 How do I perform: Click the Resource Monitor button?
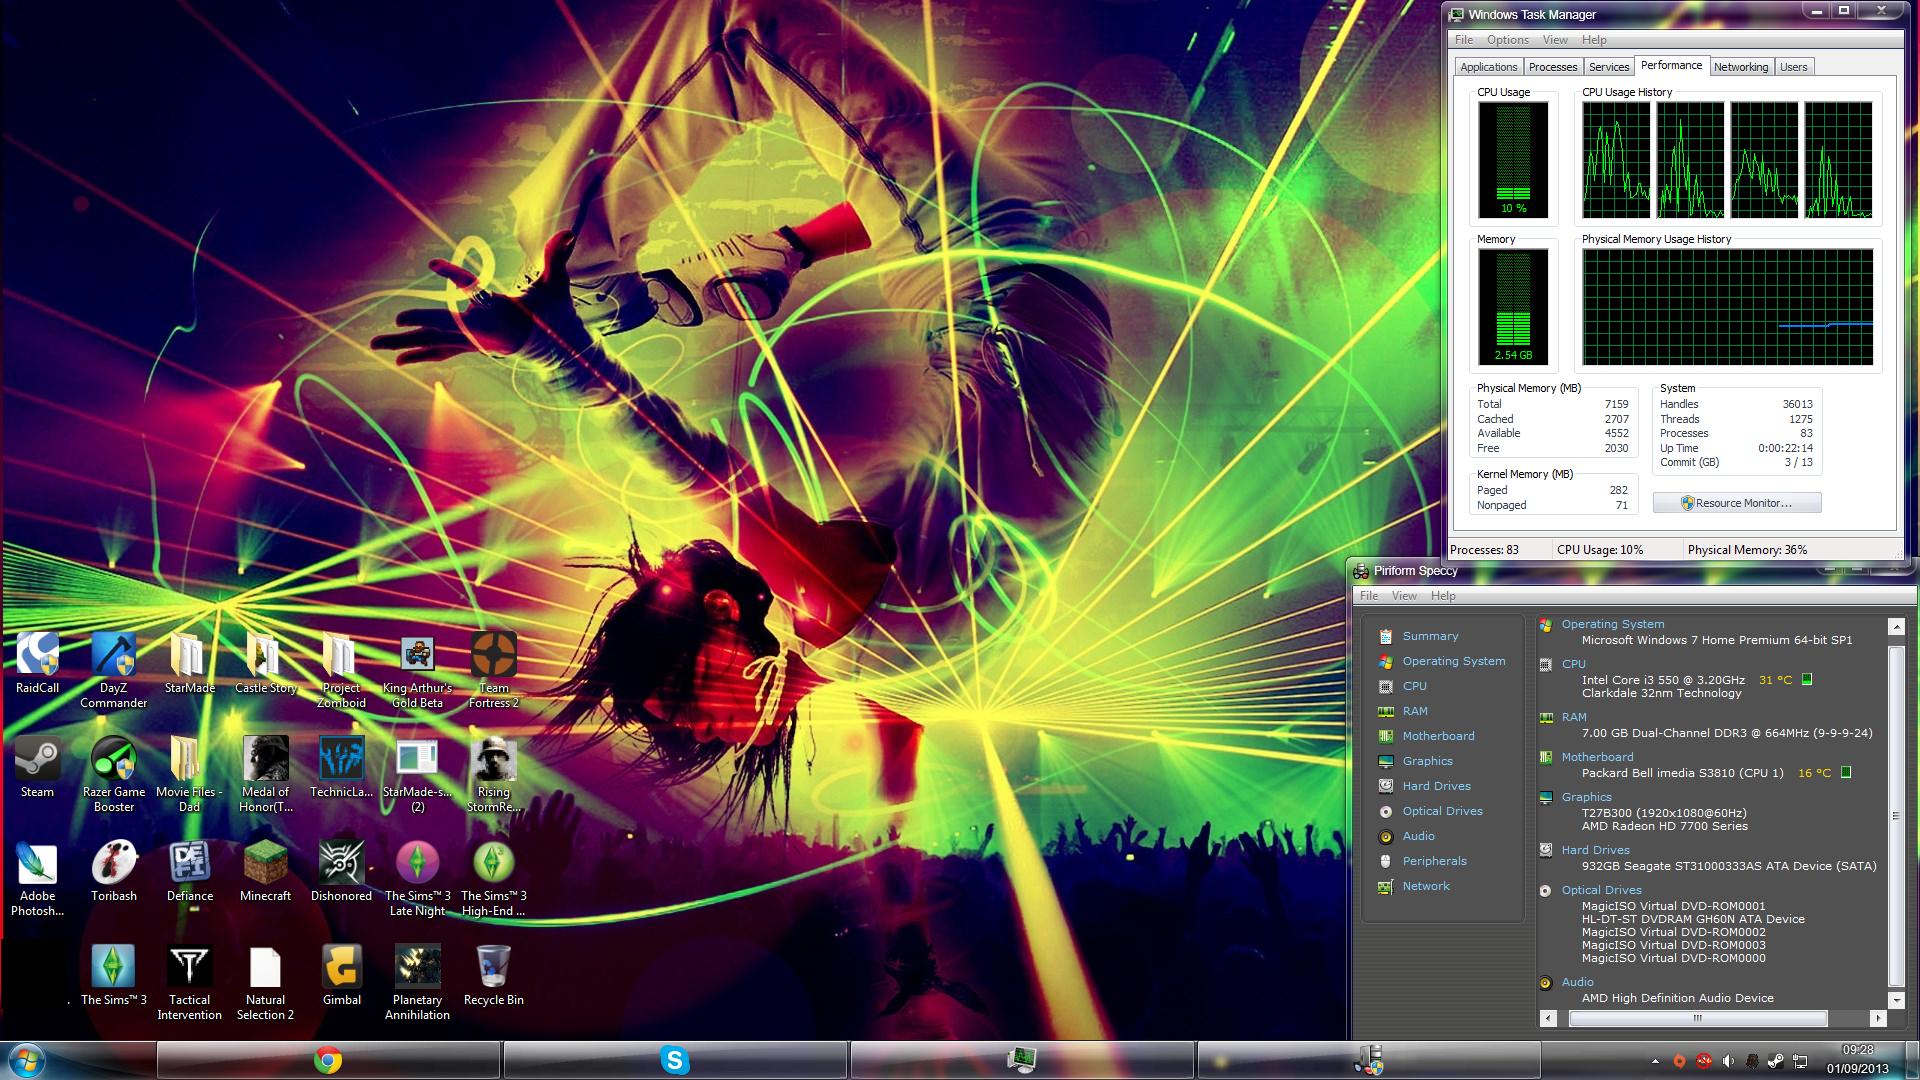(1737, 503)
